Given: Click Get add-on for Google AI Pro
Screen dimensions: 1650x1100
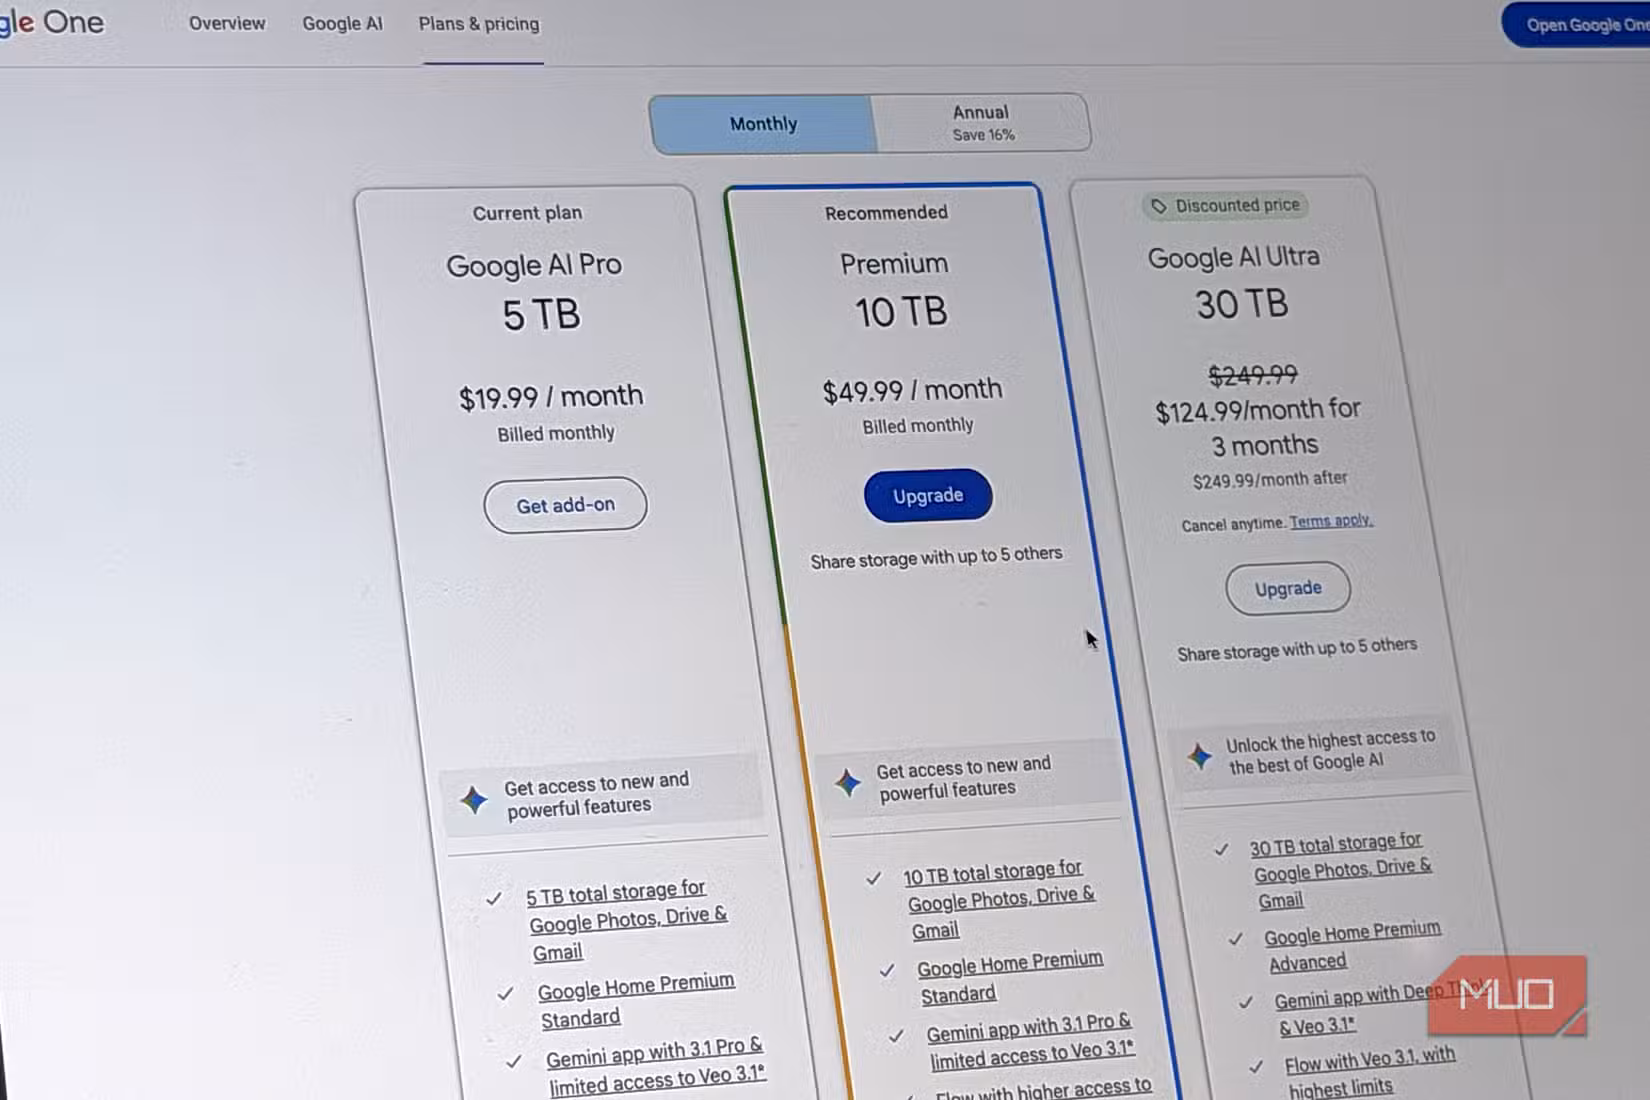Looking at the screenshot, I should [565, 505].
